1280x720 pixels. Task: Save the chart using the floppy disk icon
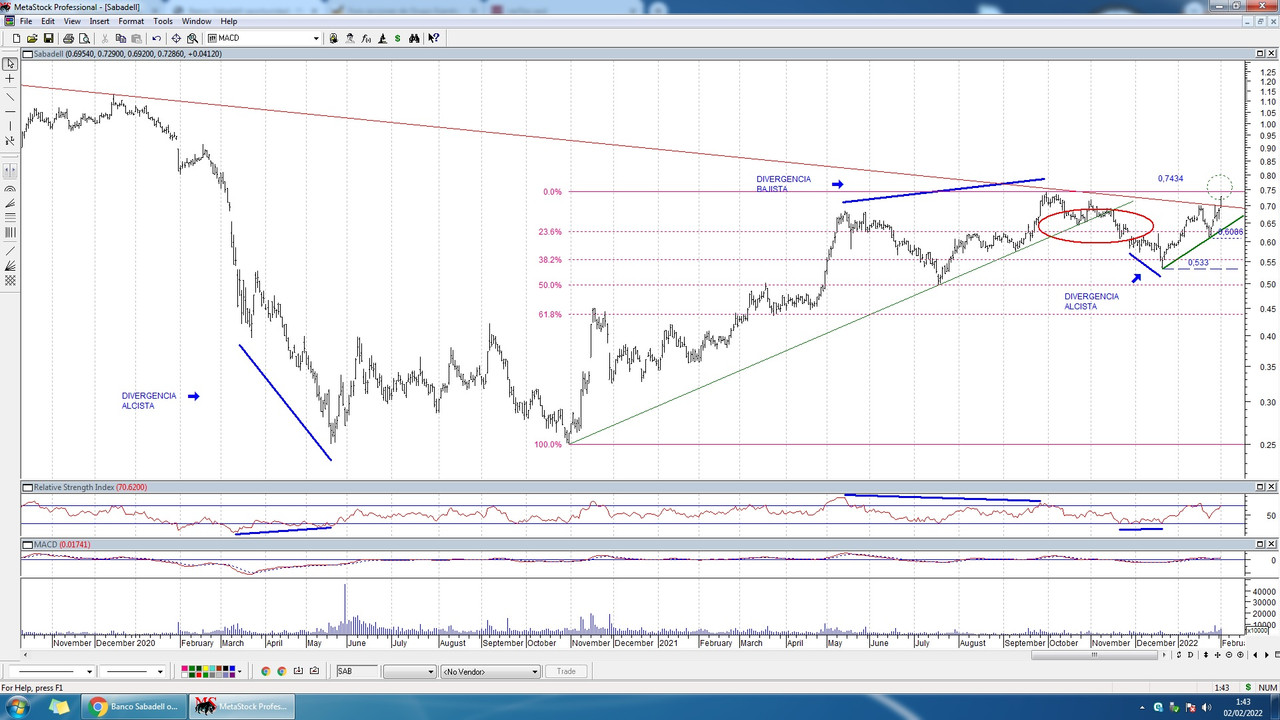point(48,38)
